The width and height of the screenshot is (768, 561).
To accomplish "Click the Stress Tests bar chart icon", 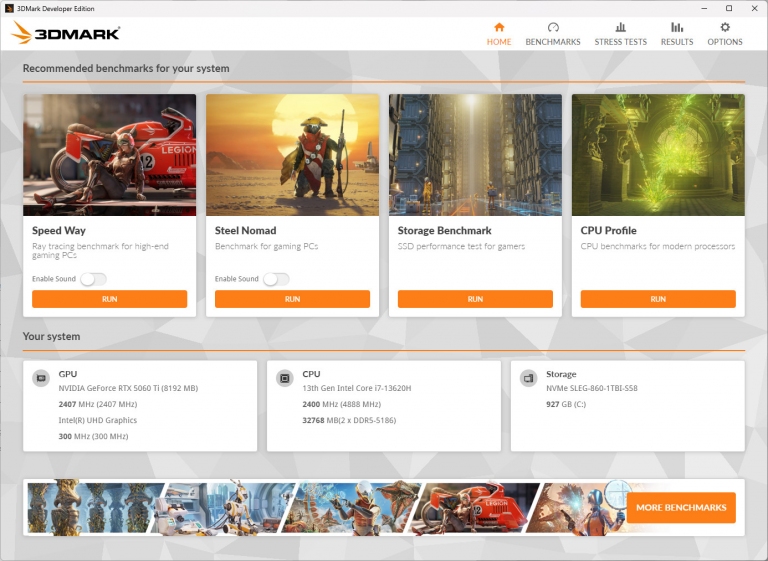I will (621, 27).
